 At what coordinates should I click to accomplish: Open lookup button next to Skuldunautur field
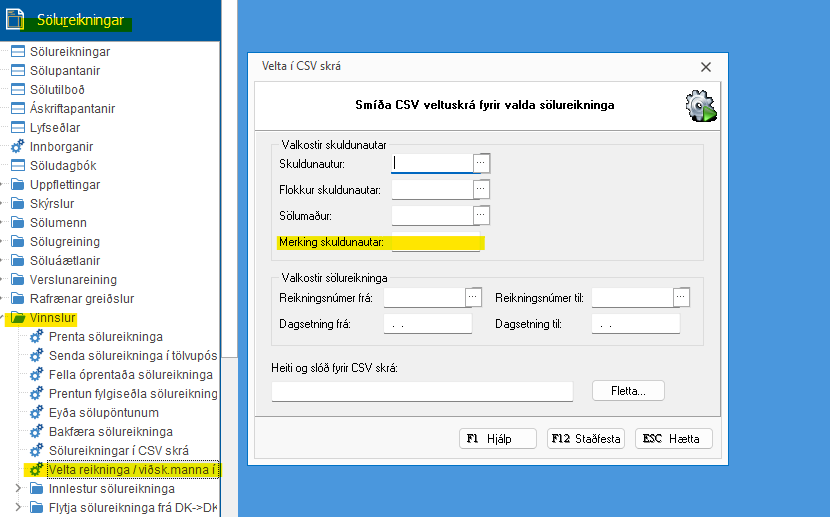(481, 162)
